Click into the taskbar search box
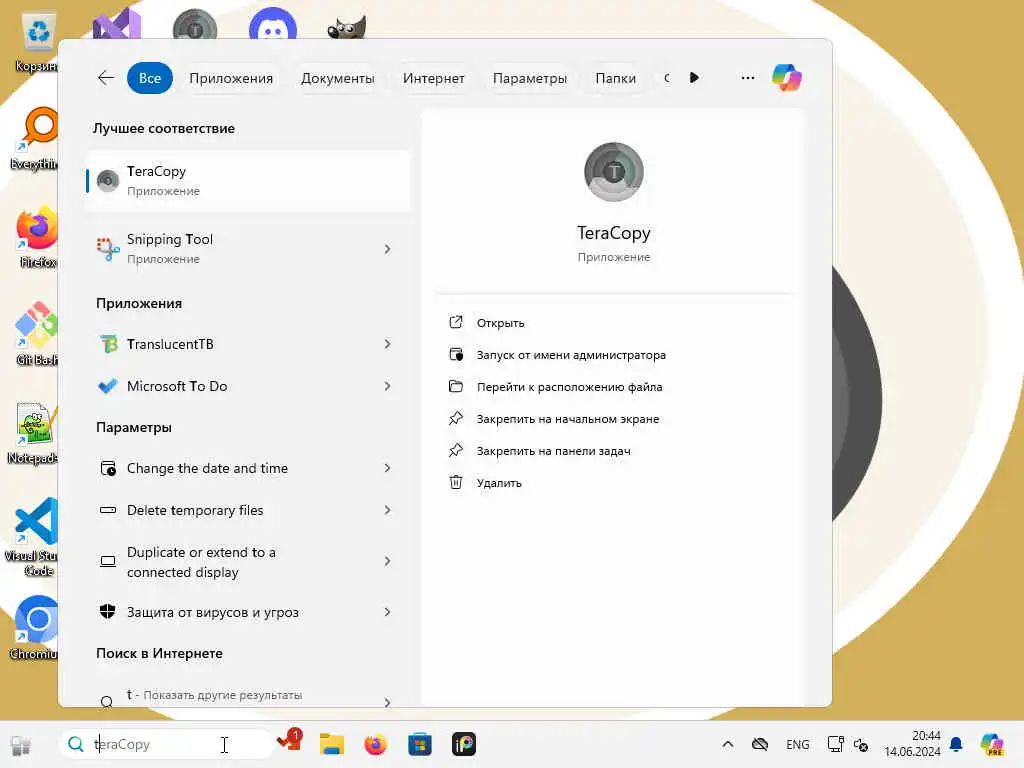The image size is (1024, 768). [x=167, y=744]
